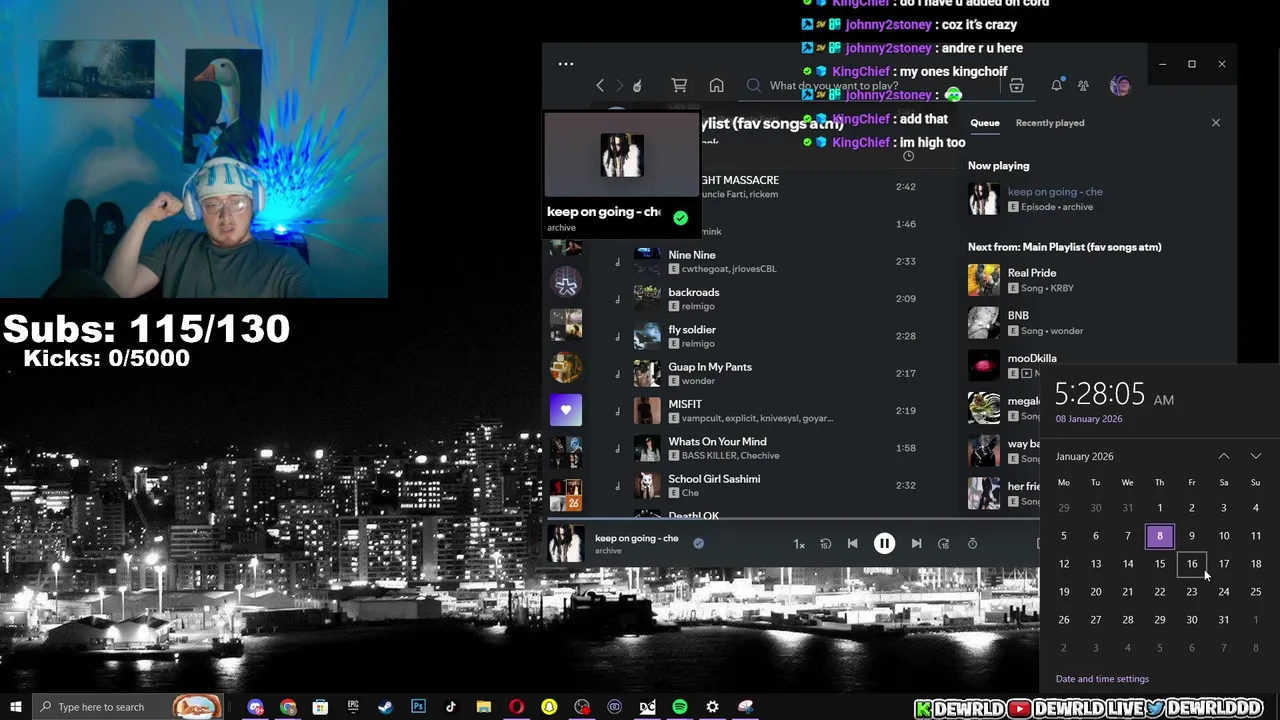
Task: Click the duration clock column header
Action: (x=908, y=156)
